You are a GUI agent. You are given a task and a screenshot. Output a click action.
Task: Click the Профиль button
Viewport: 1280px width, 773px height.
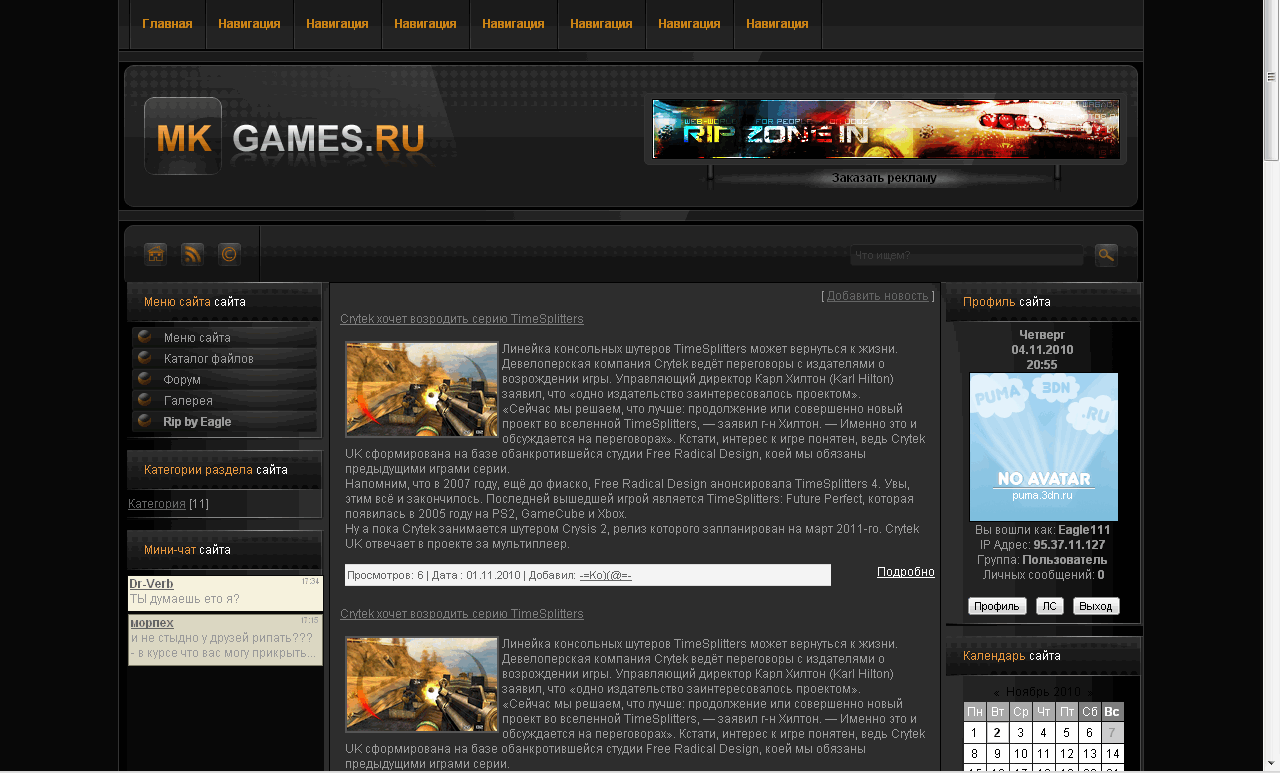tap(997, 606)
